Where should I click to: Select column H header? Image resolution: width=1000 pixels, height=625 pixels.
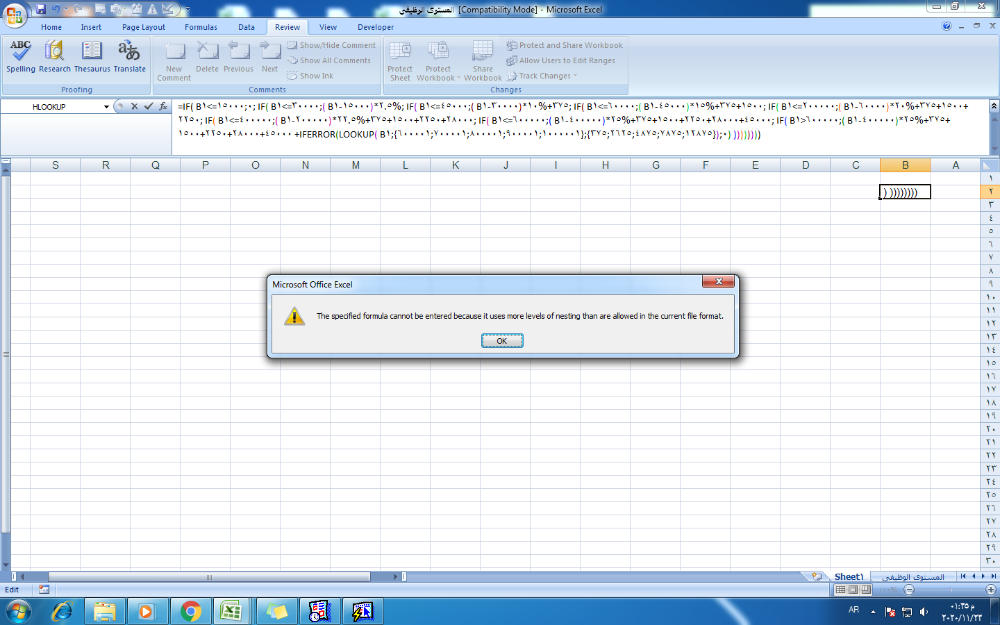(x=605, y=165)
